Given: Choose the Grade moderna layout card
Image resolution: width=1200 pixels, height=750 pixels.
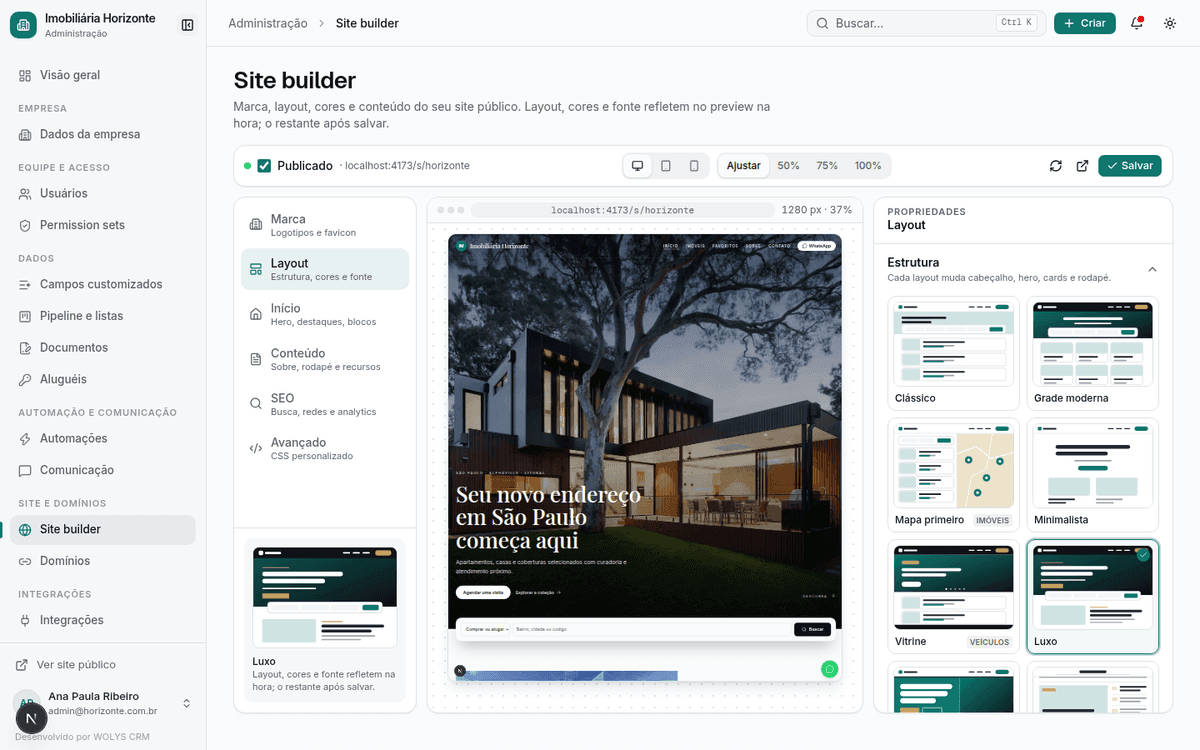Looking at the screenshot, I should point(1093,353).
